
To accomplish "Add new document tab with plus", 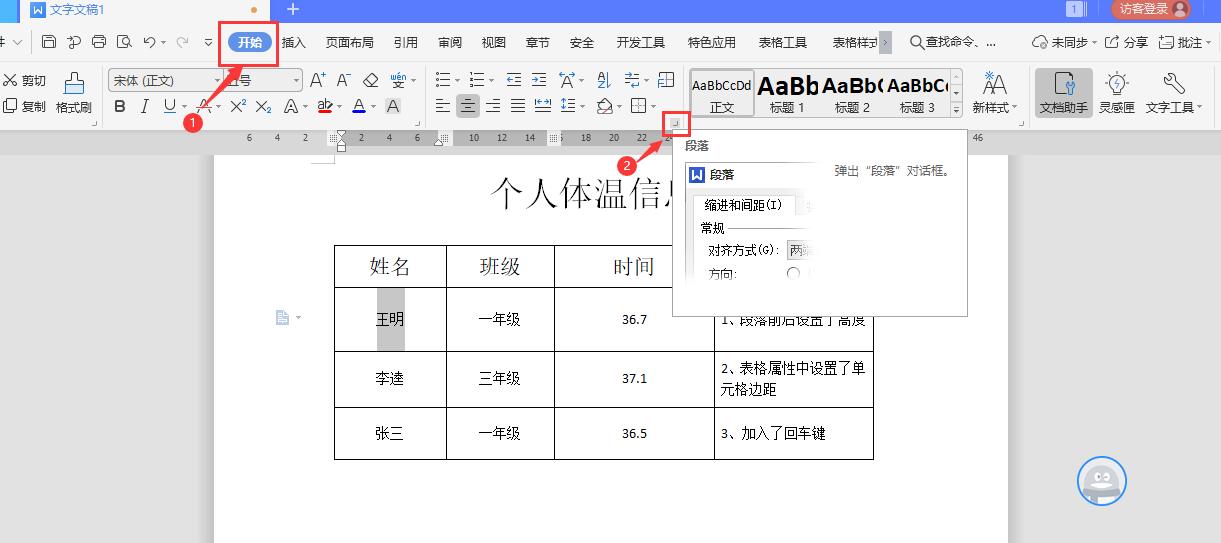I will click(293, 9).
